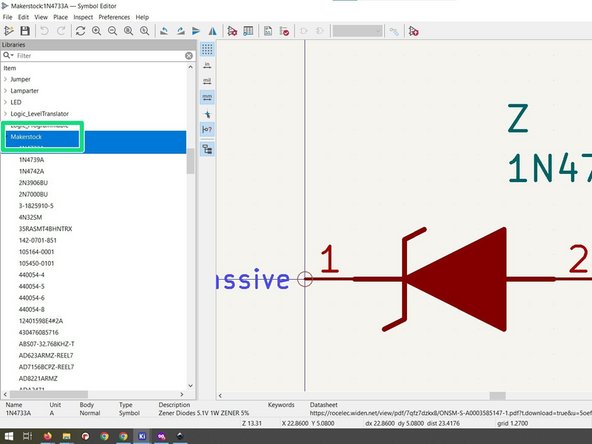This screenshot has width=592, height=444.
Task: Open the Edit menu
Action: click(23, 17)
